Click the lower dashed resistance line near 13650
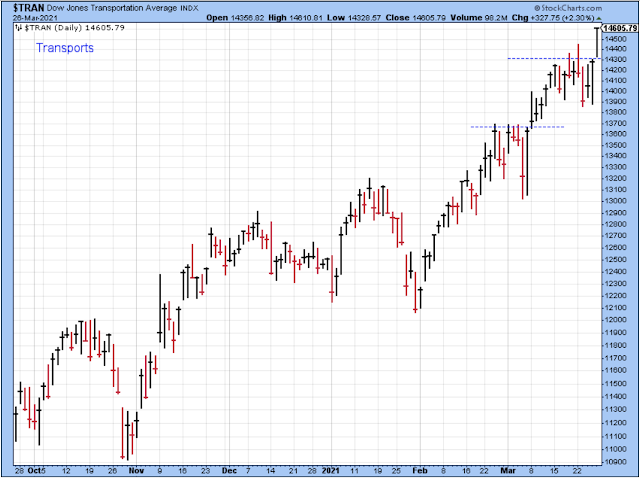The image size is (640, 480). click(518, 127)
